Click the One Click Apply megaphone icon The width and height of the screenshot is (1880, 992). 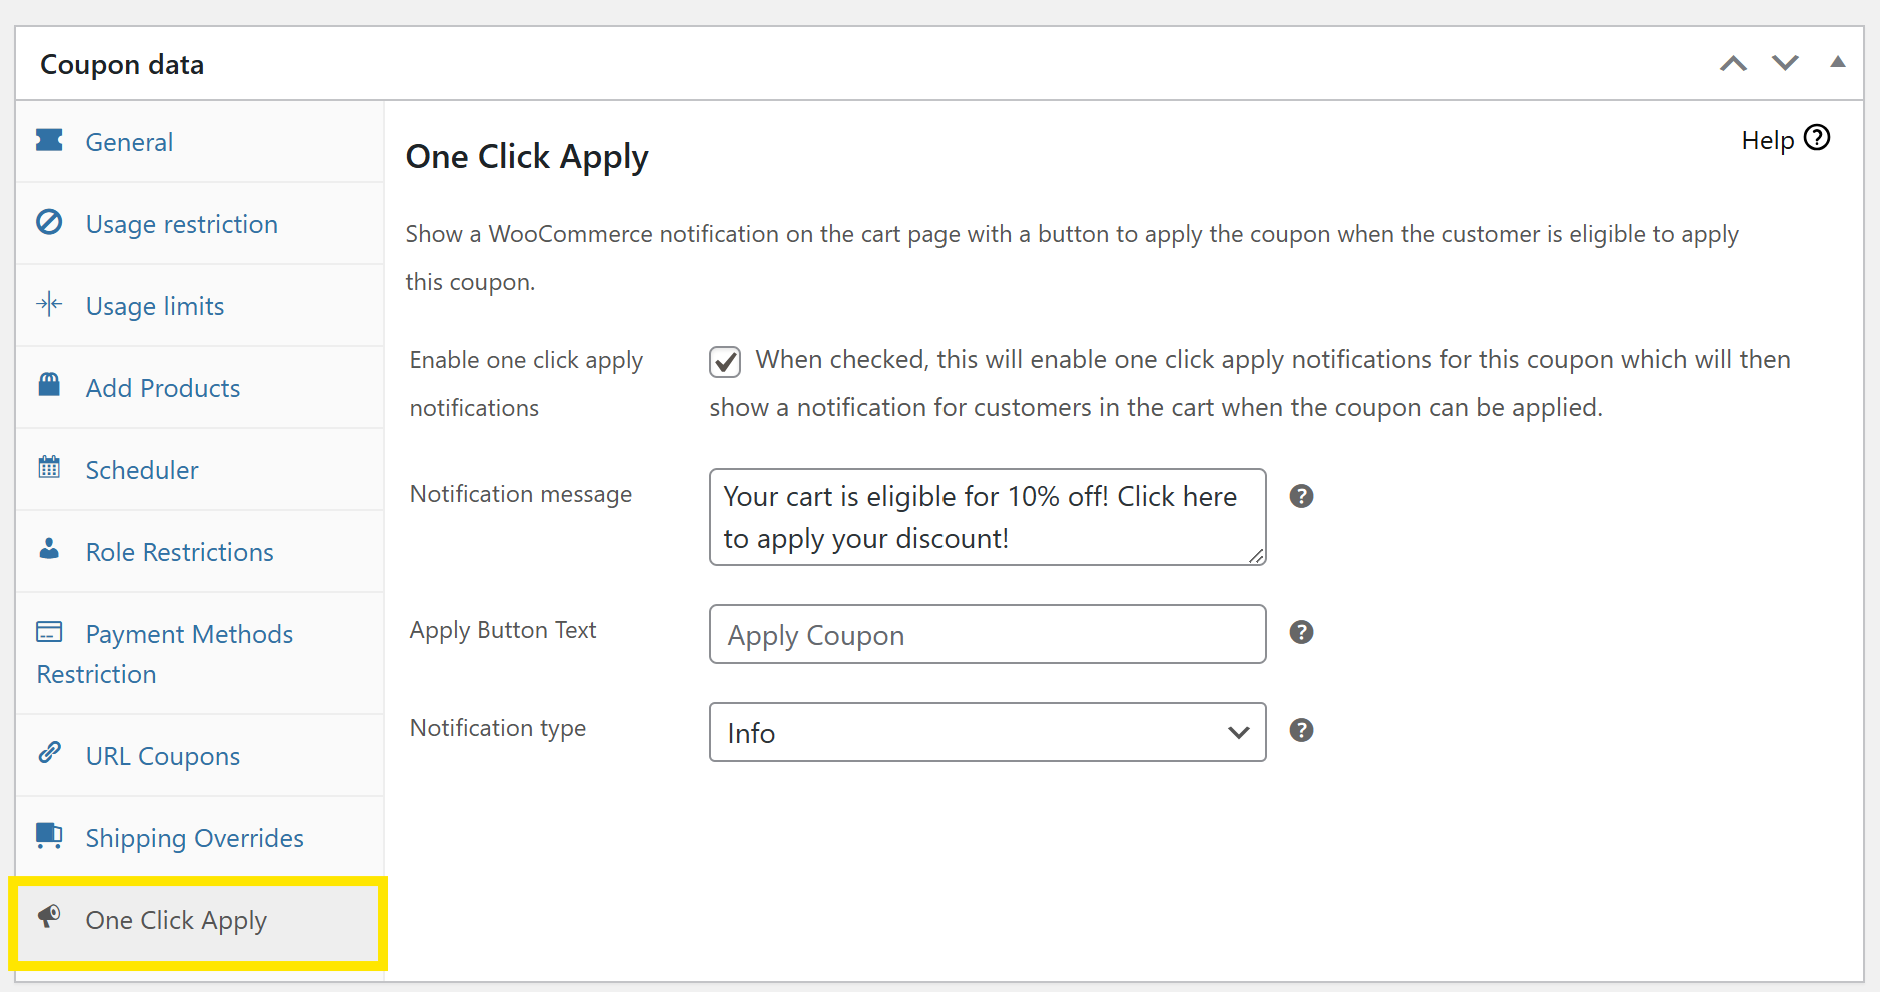[49, 916]
